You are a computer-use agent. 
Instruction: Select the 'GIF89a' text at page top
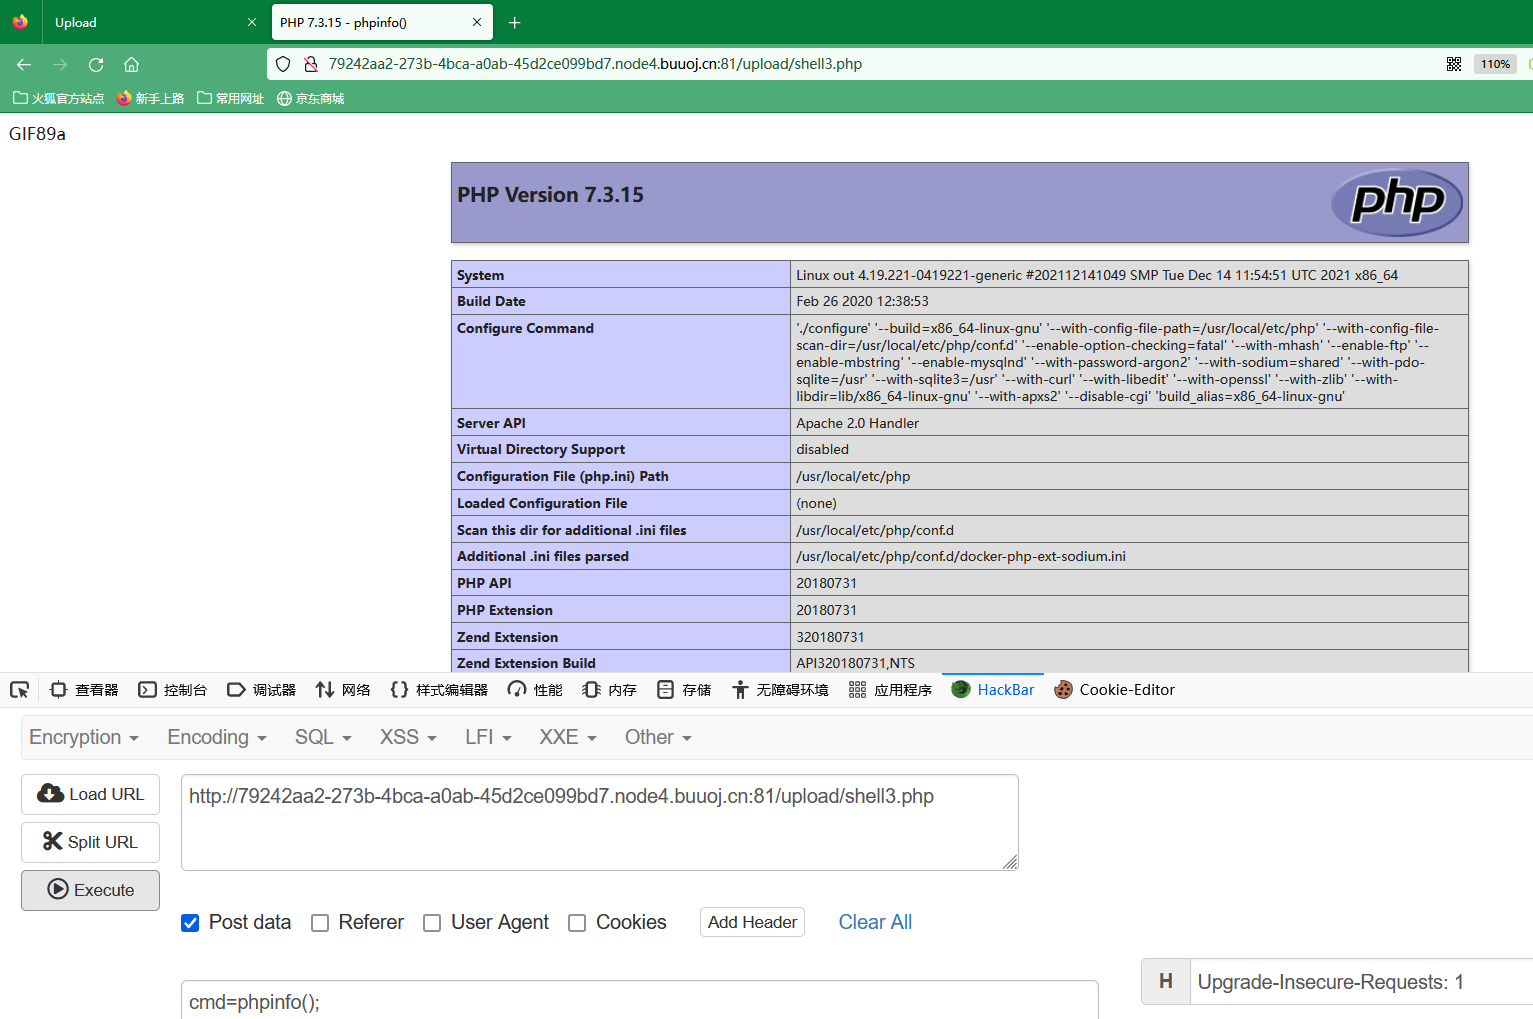37,134
